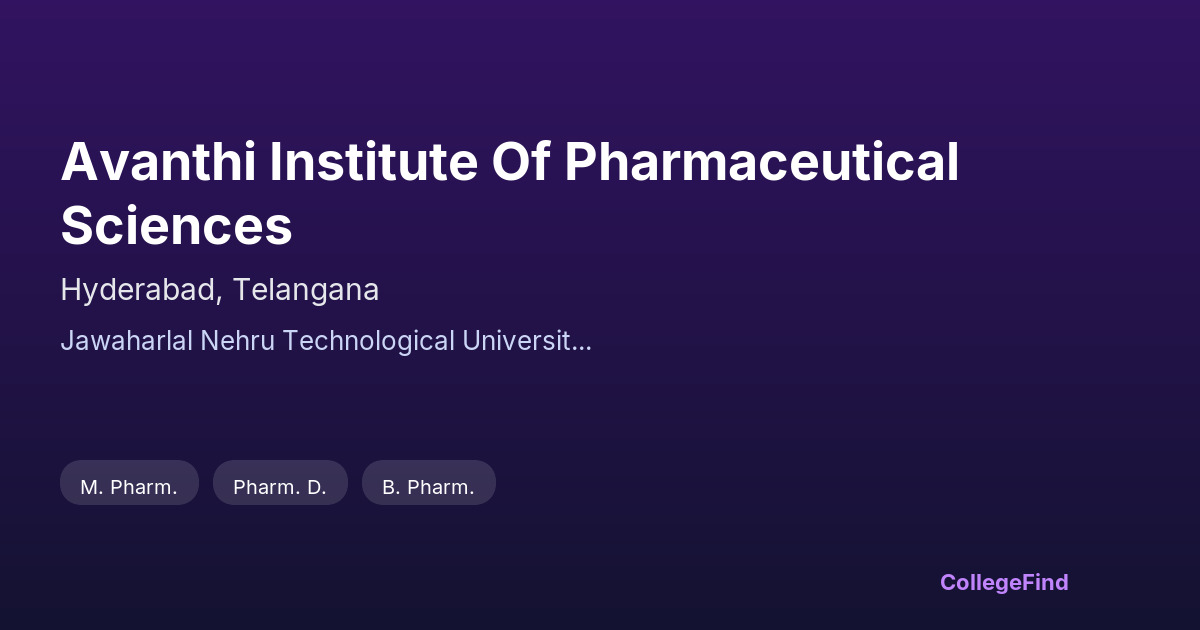Viewport: 1200px width, 630px height.
Task: Click the Hyderabad, Telangana location text
Action: click(219, 290)
